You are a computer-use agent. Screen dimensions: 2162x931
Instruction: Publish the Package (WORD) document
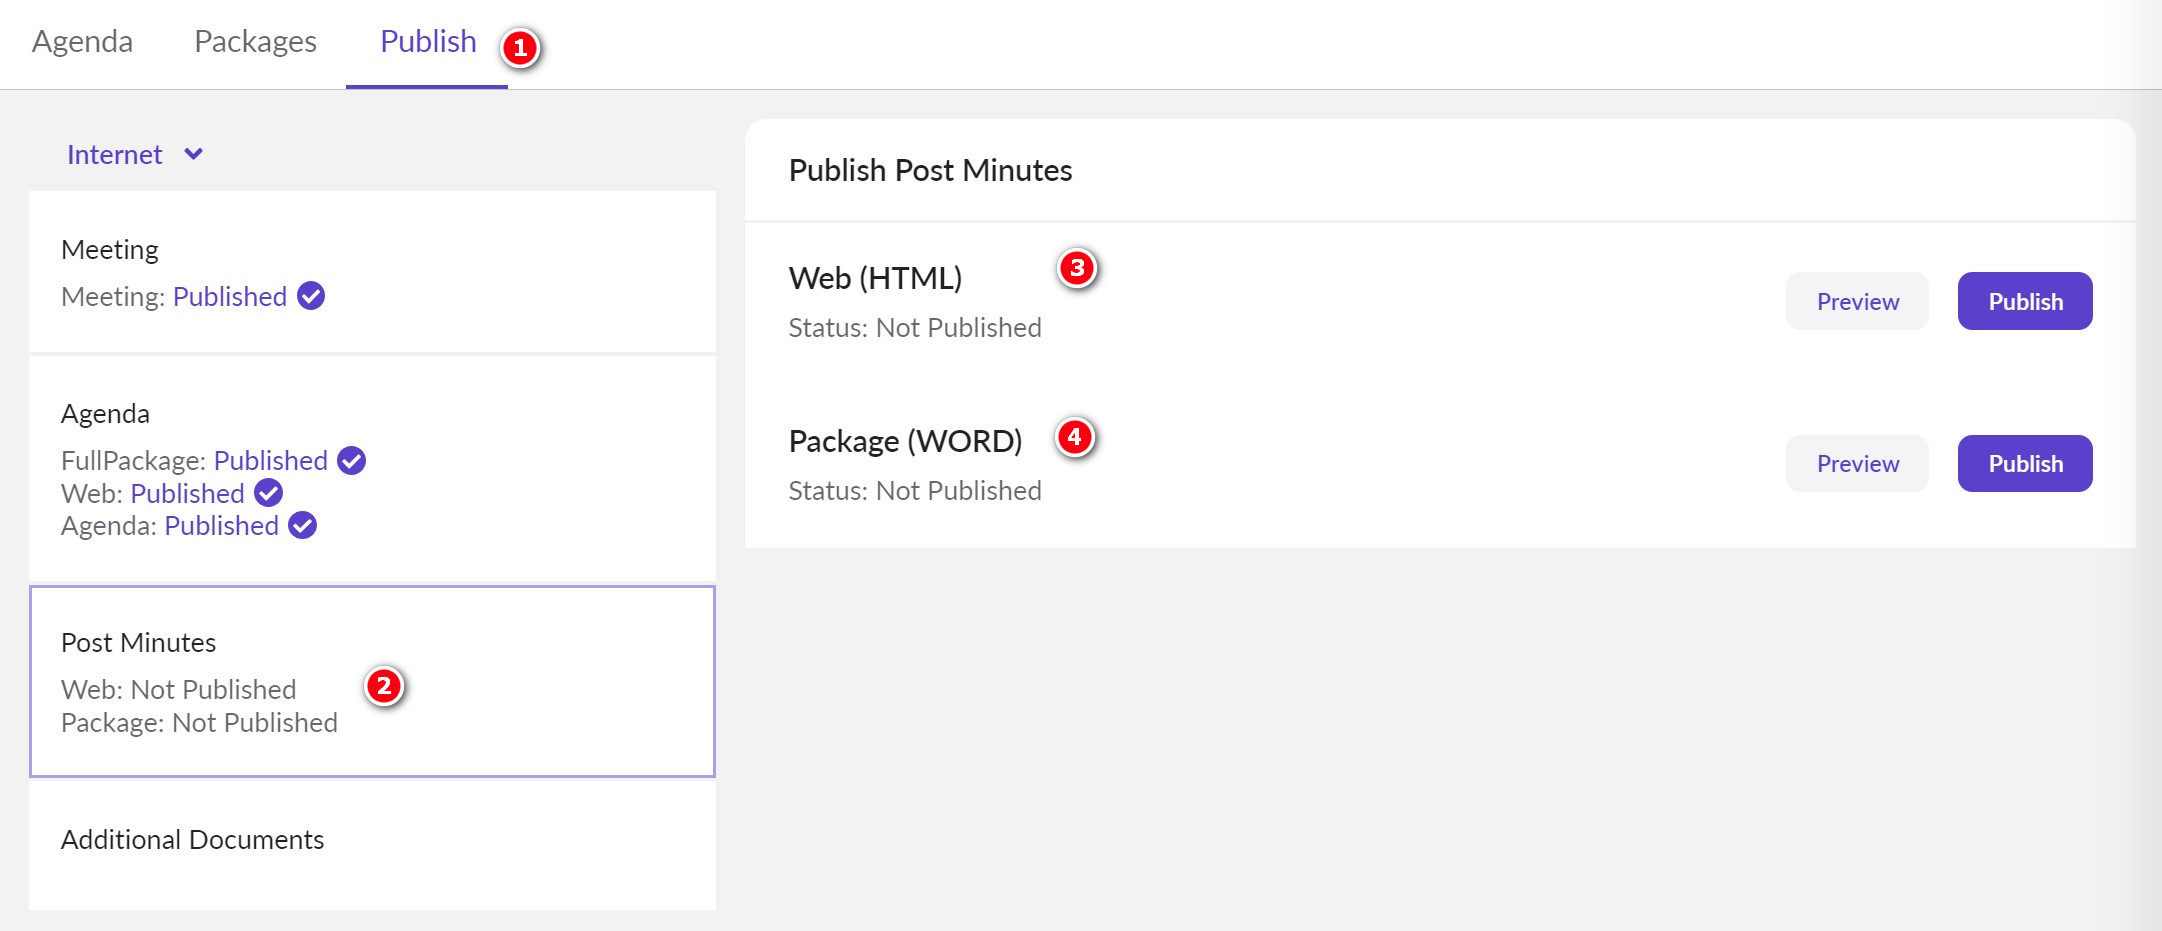2024,464
